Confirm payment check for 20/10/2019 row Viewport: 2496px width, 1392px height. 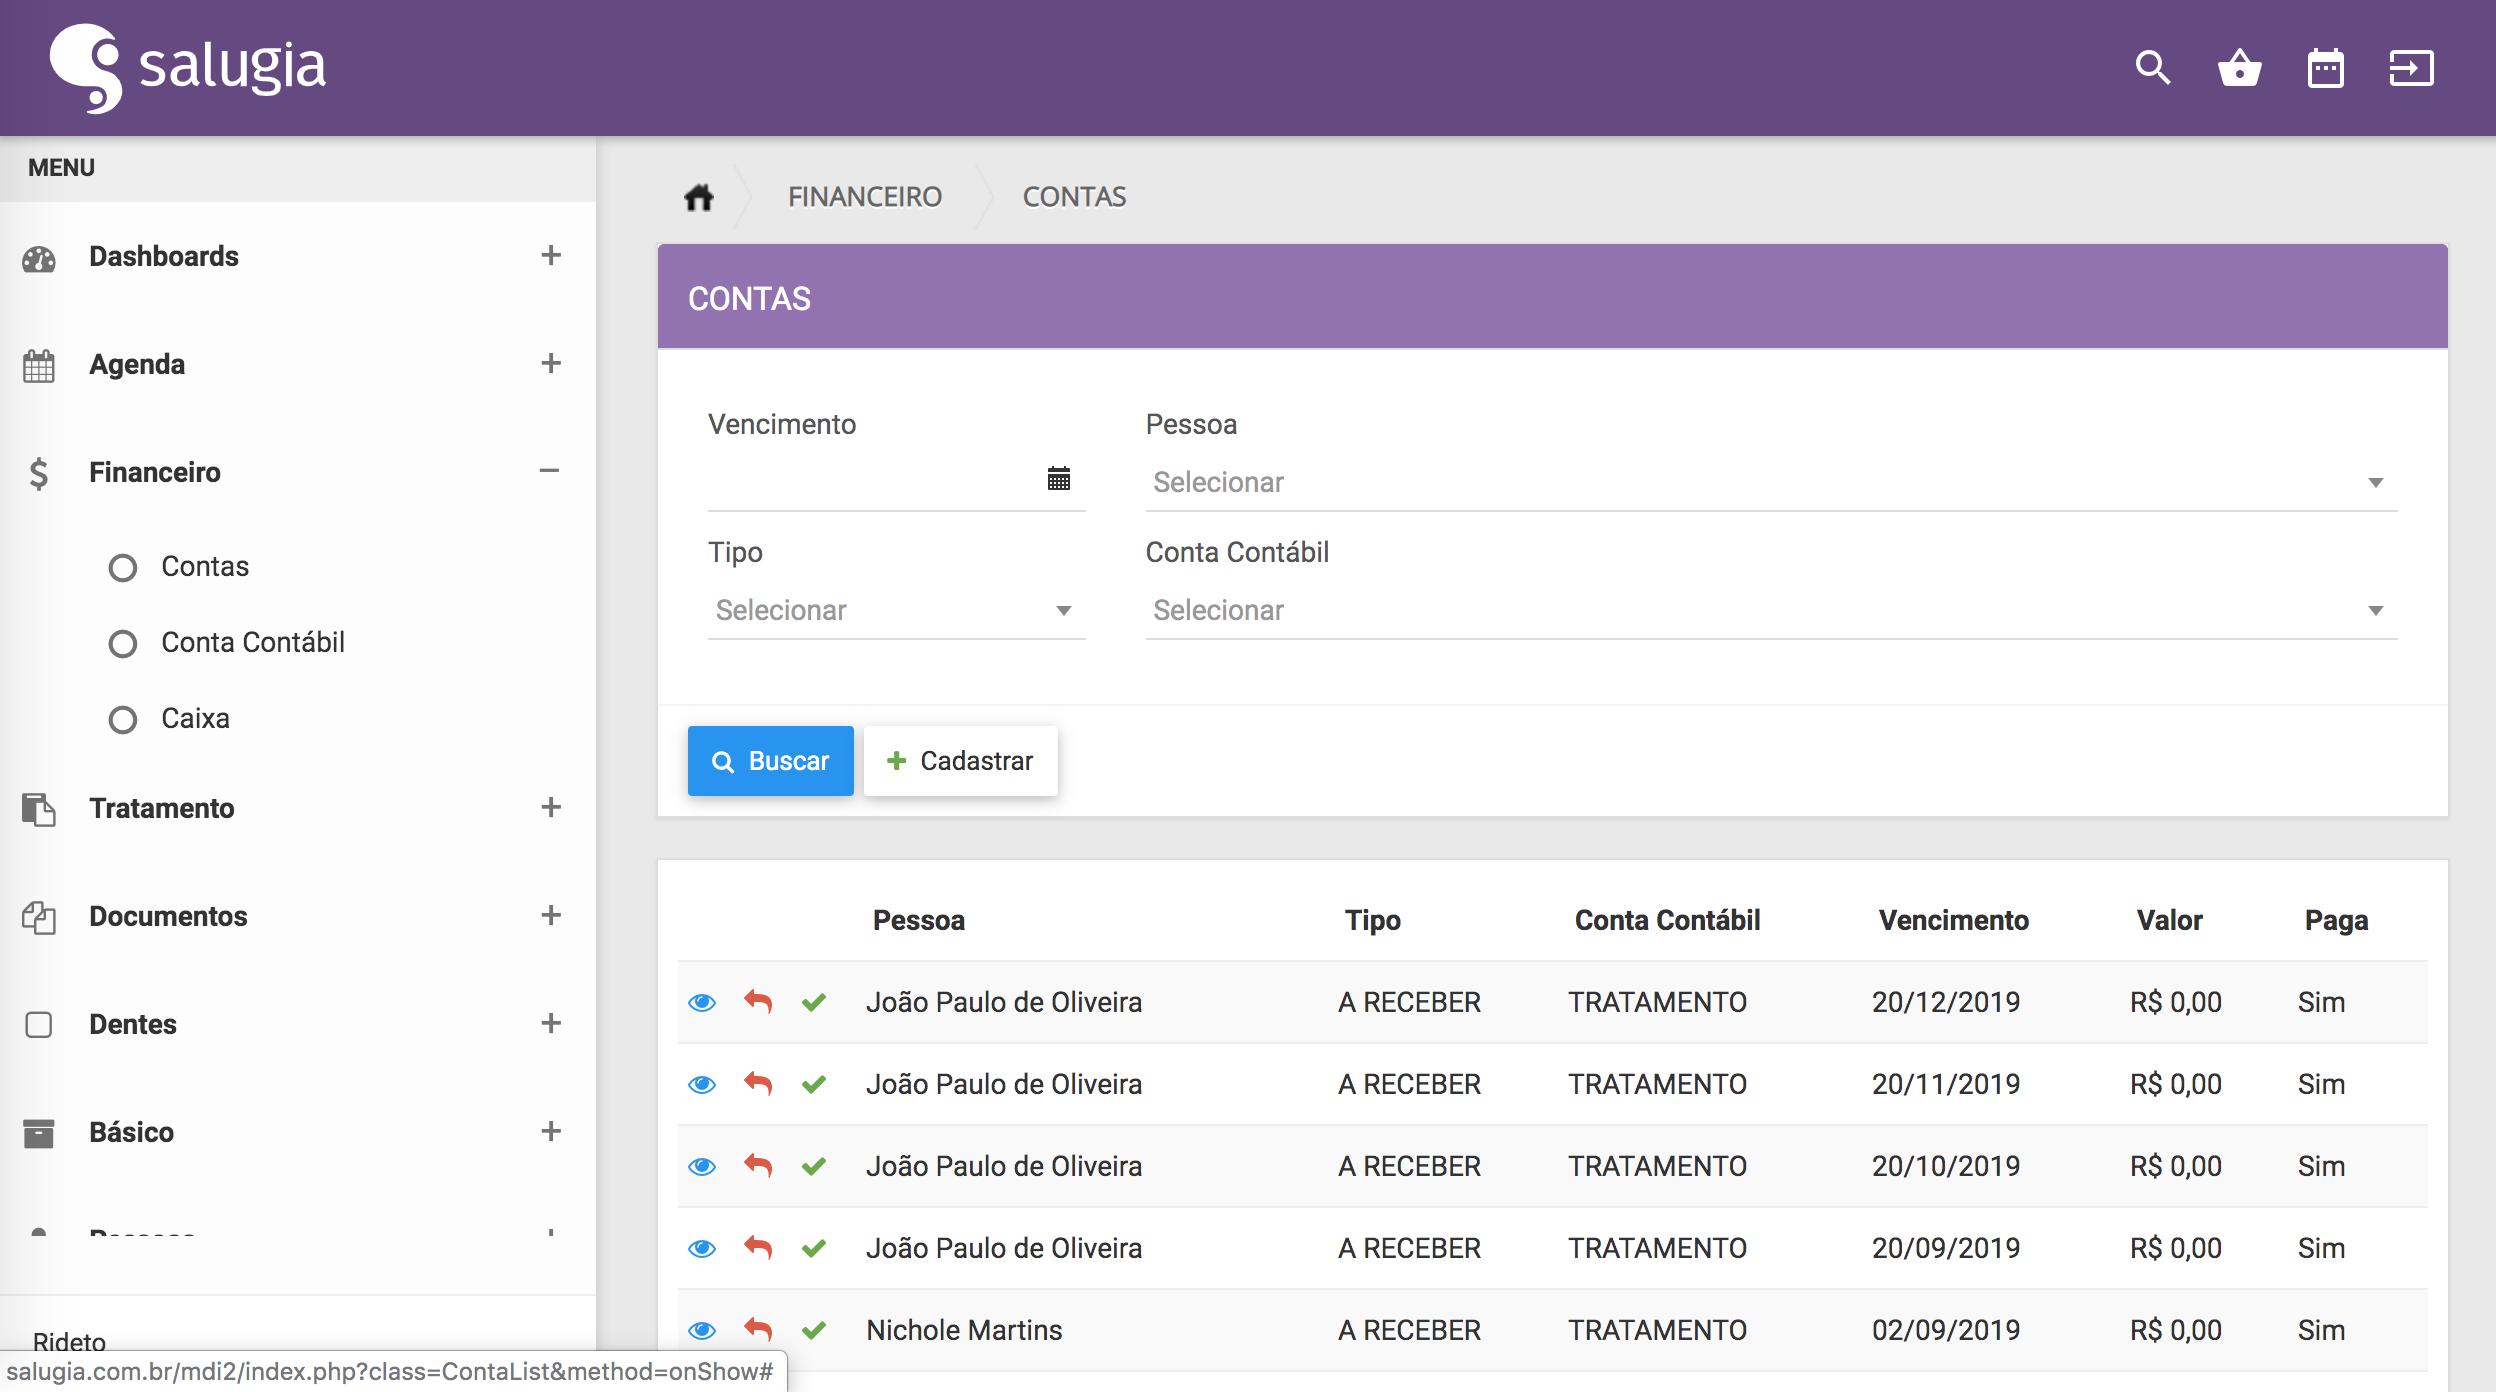pyautogui.click(x=814, y=1166)
